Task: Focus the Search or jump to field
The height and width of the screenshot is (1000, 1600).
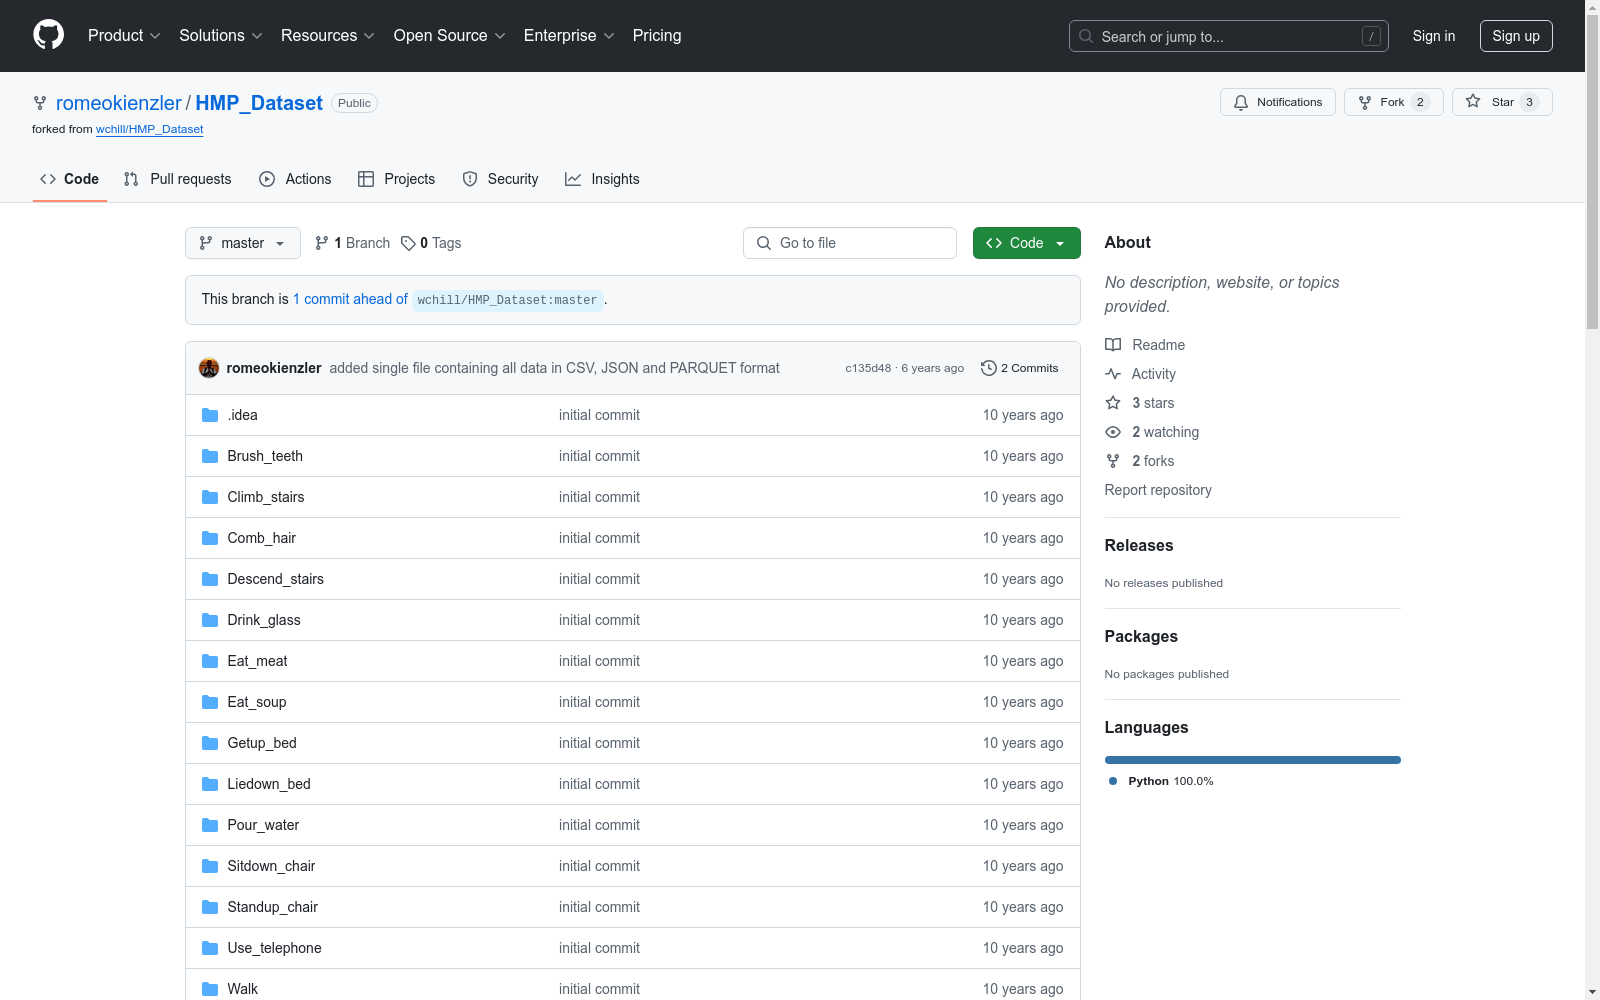Action: pyautogui.click(x=1229, y=36)
